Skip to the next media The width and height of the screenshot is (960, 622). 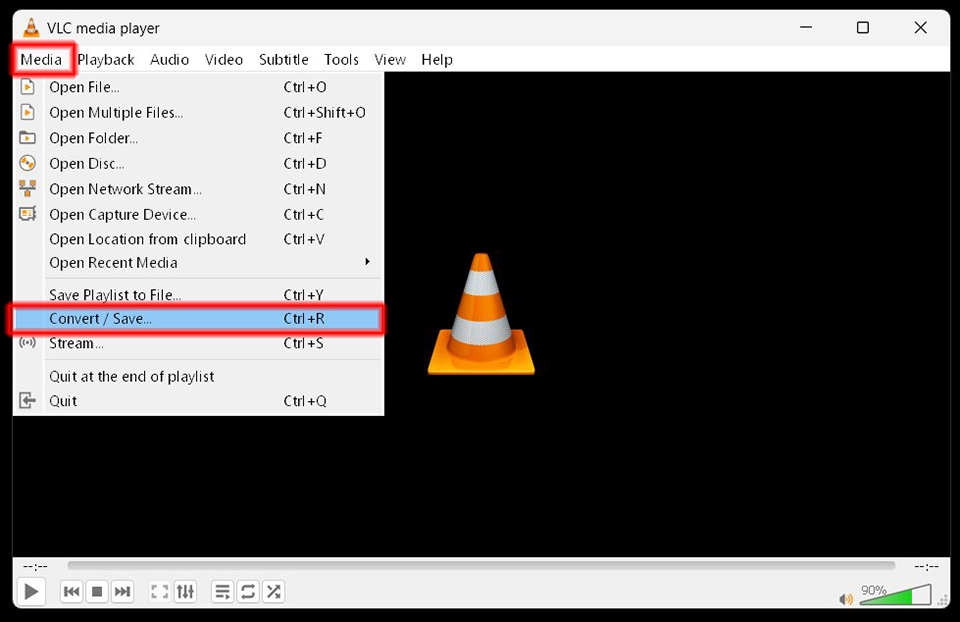[122, 591]
